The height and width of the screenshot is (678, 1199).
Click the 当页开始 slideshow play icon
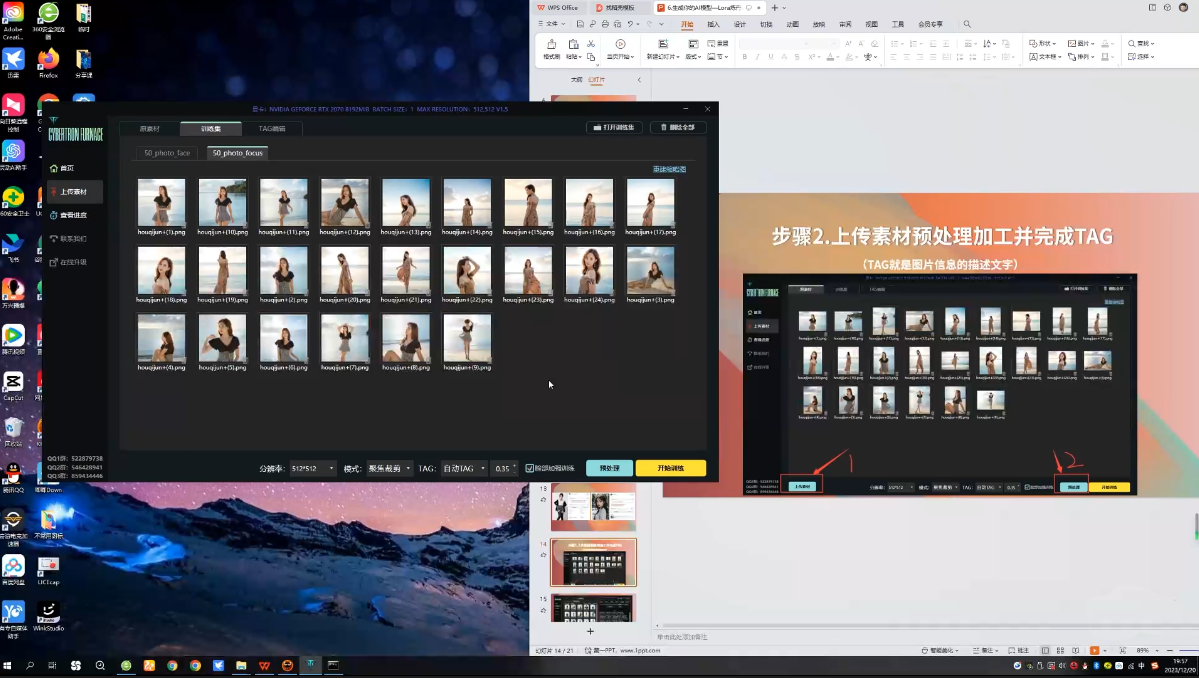pos(620,49)
